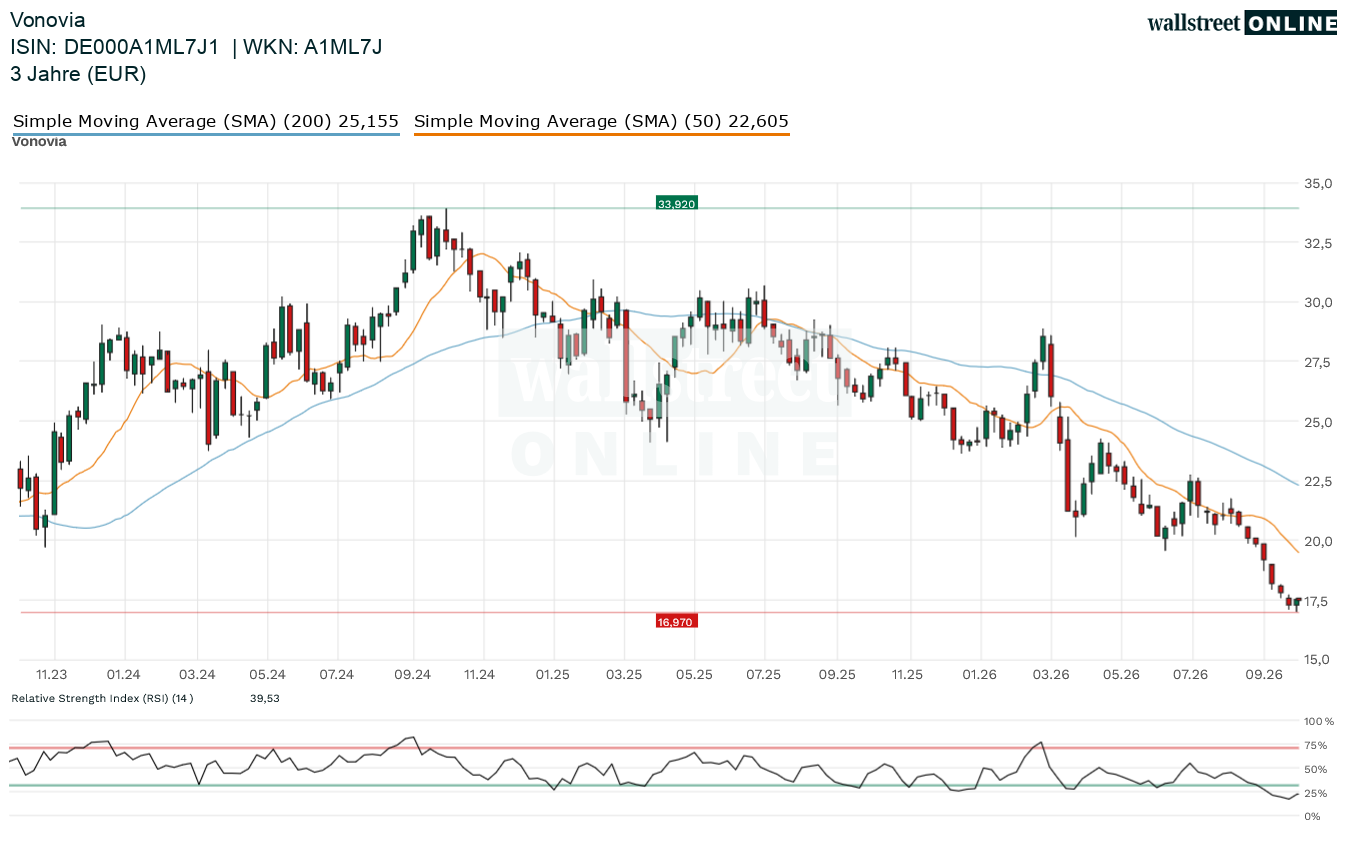This screenshot has width=1349, height=843.
Task: Click the 20,0 price axis label
Action: point(1318,541)
